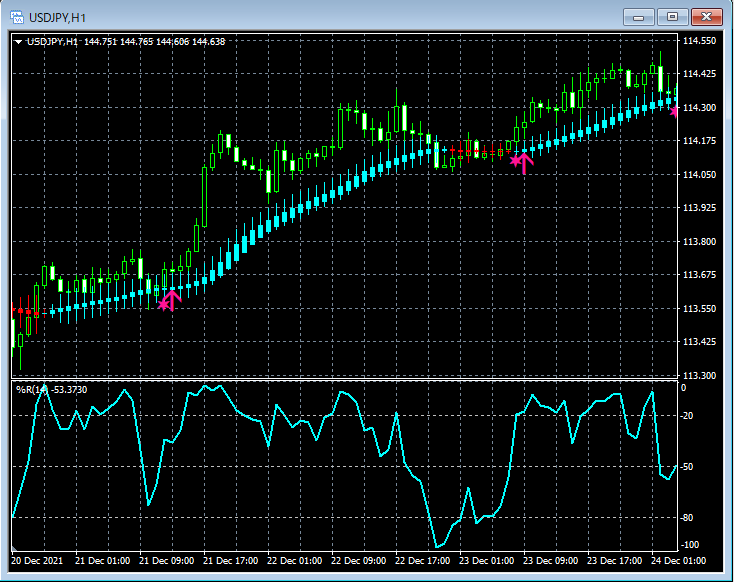Screen dimensions: 735x582
Task: Click the pink buy arrow near 23 Dec 01:00
Action: point(522,160)
